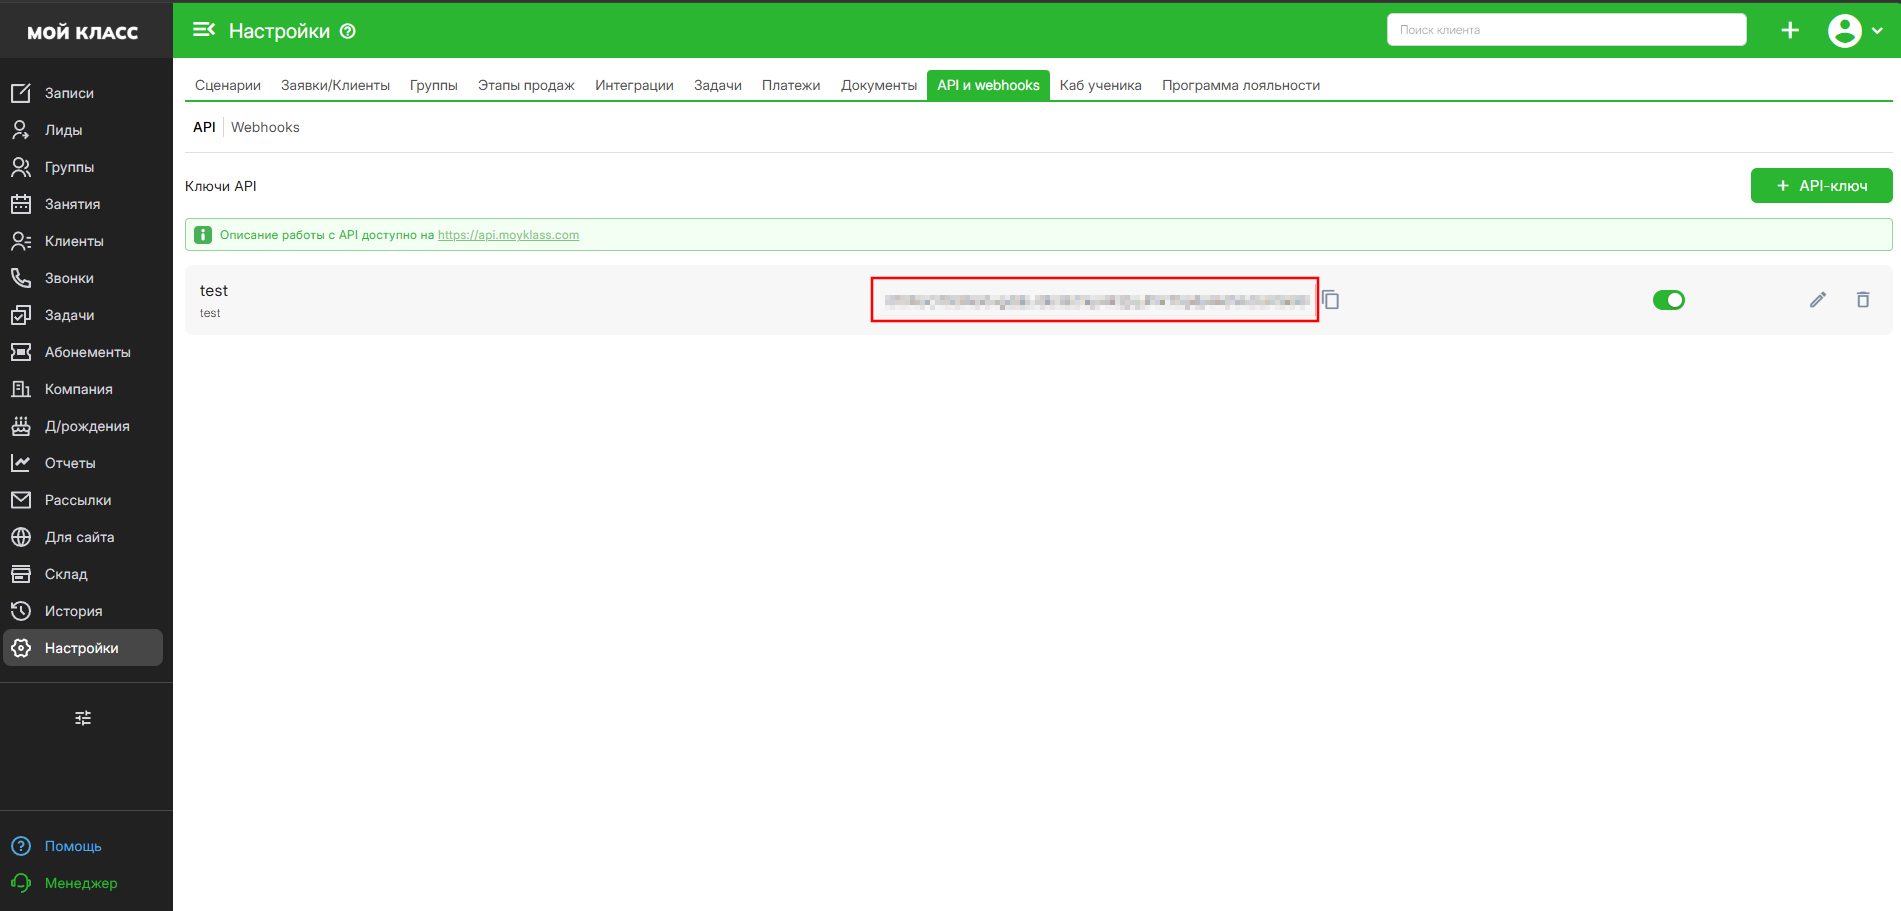The width and height of the screenshot is (1901, 911).
Task: Switch to Заявки/Клиенты tab
Action: (335, 85)
